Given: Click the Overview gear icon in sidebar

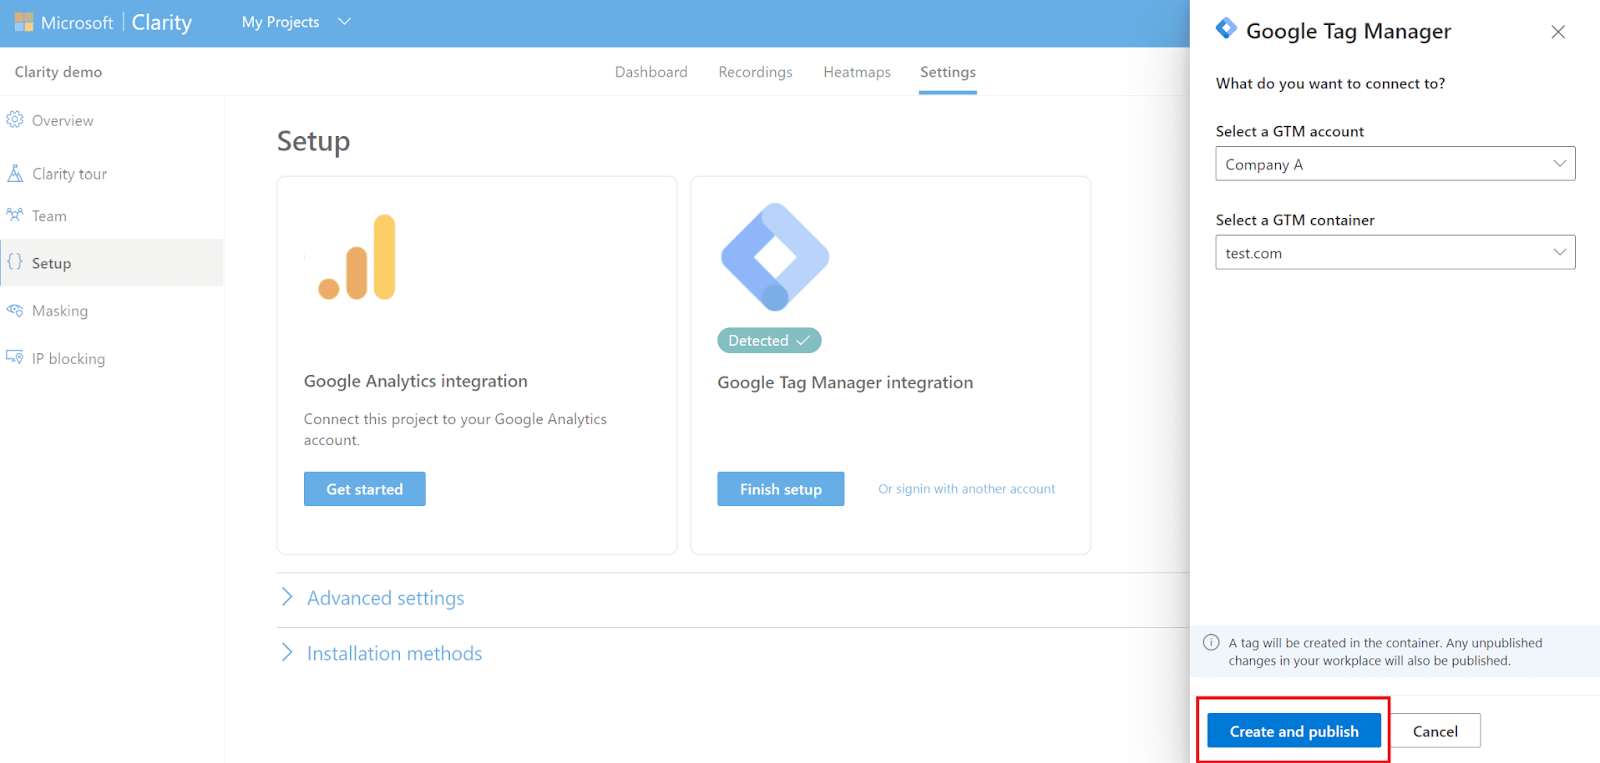Looking at the screenshot, I should (15, 120).
